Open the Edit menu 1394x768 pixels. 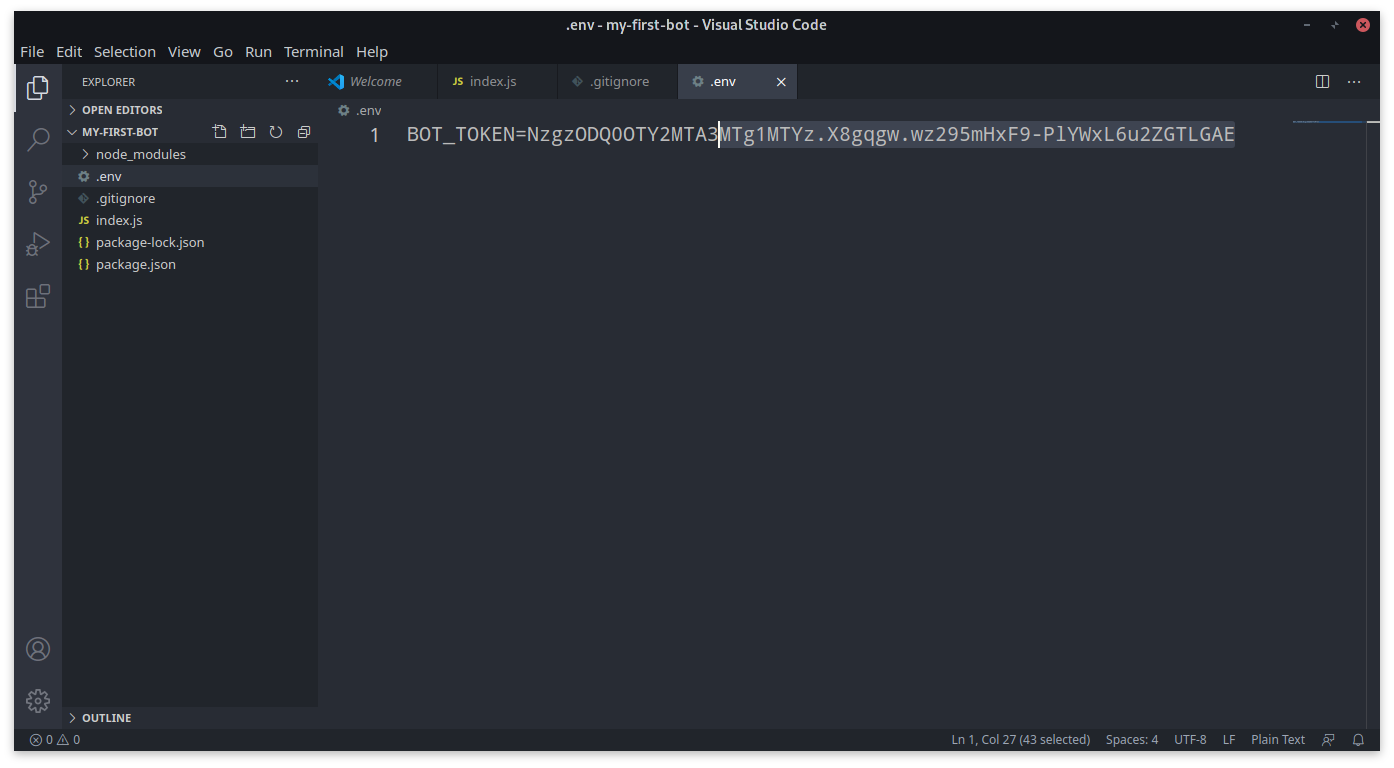click(x=69, y=52)
